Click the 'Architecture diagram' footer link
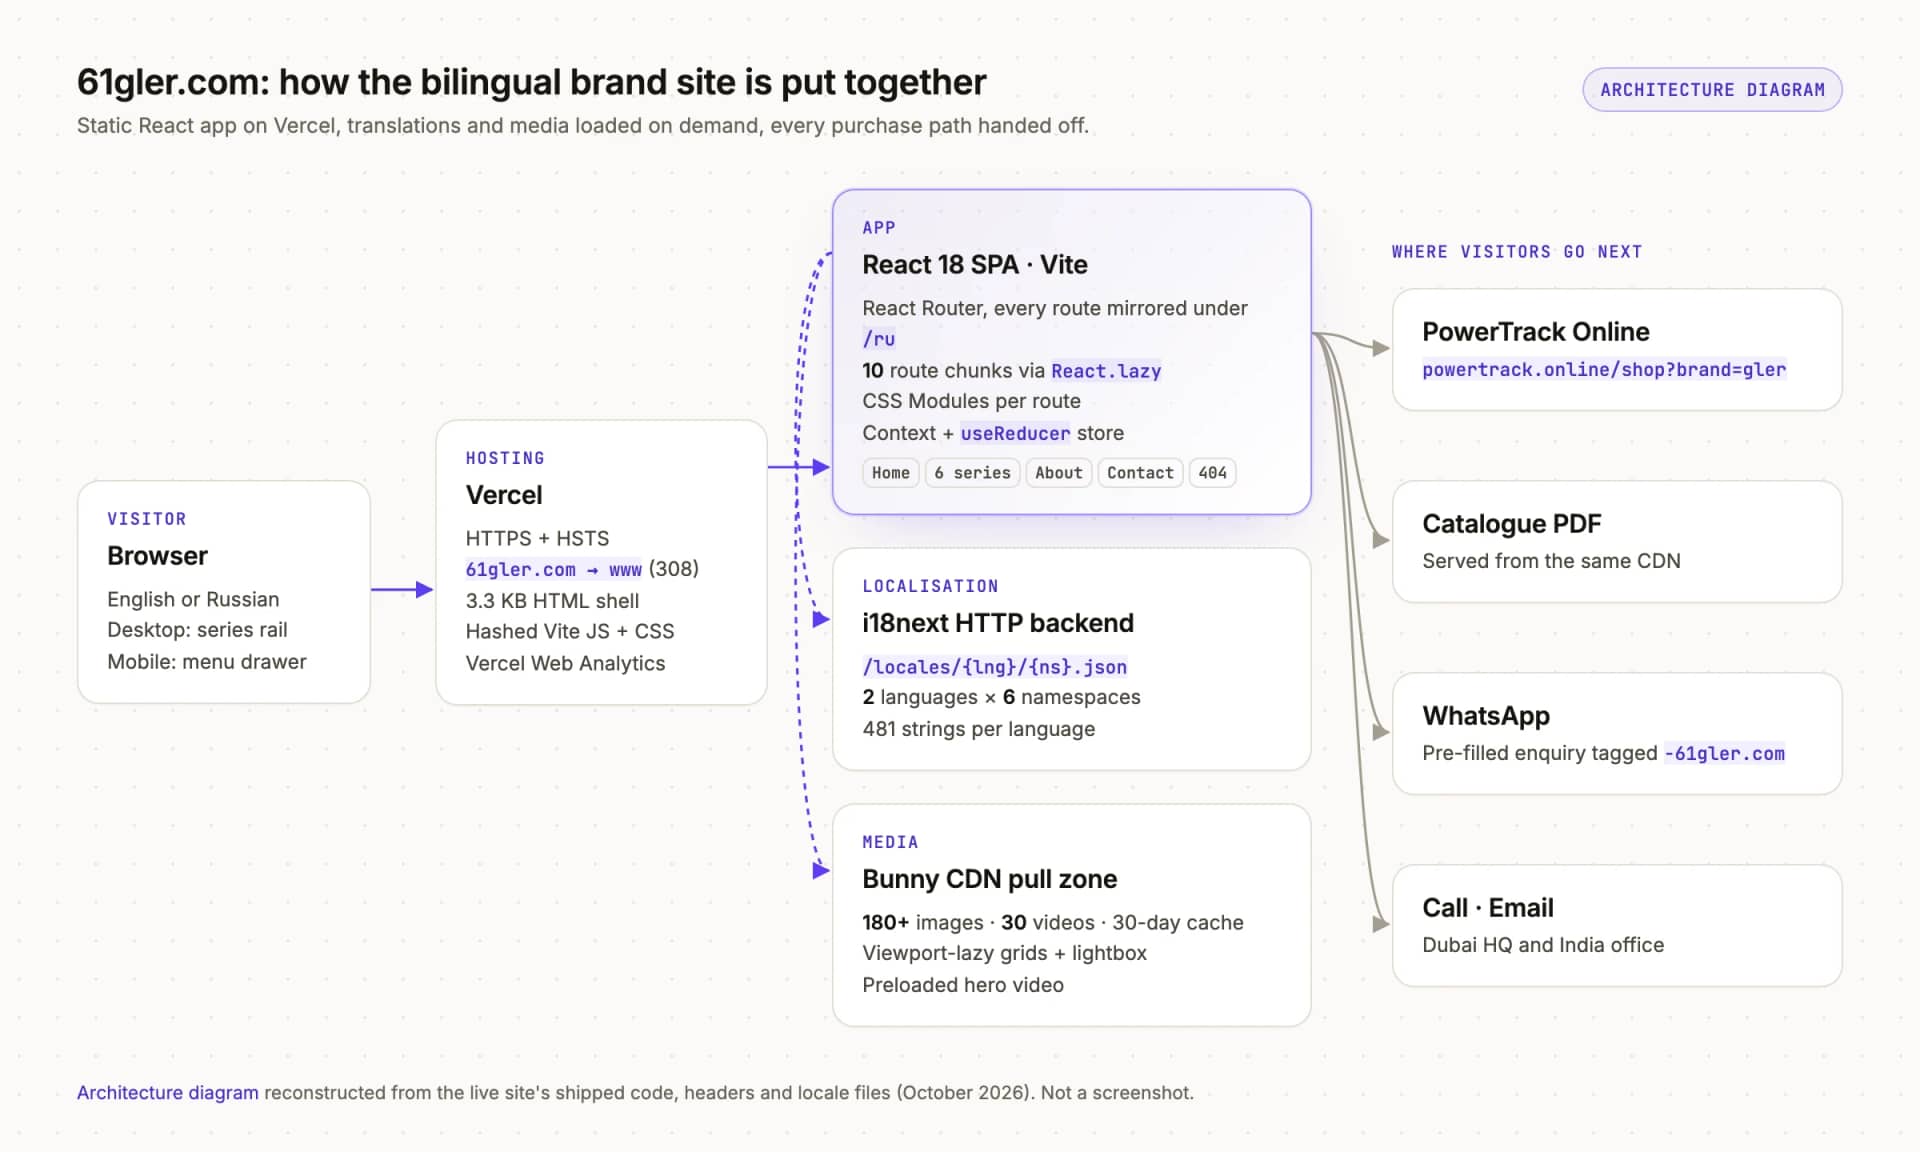This screenshot has height=1152, width=1920. (167, 1093)
